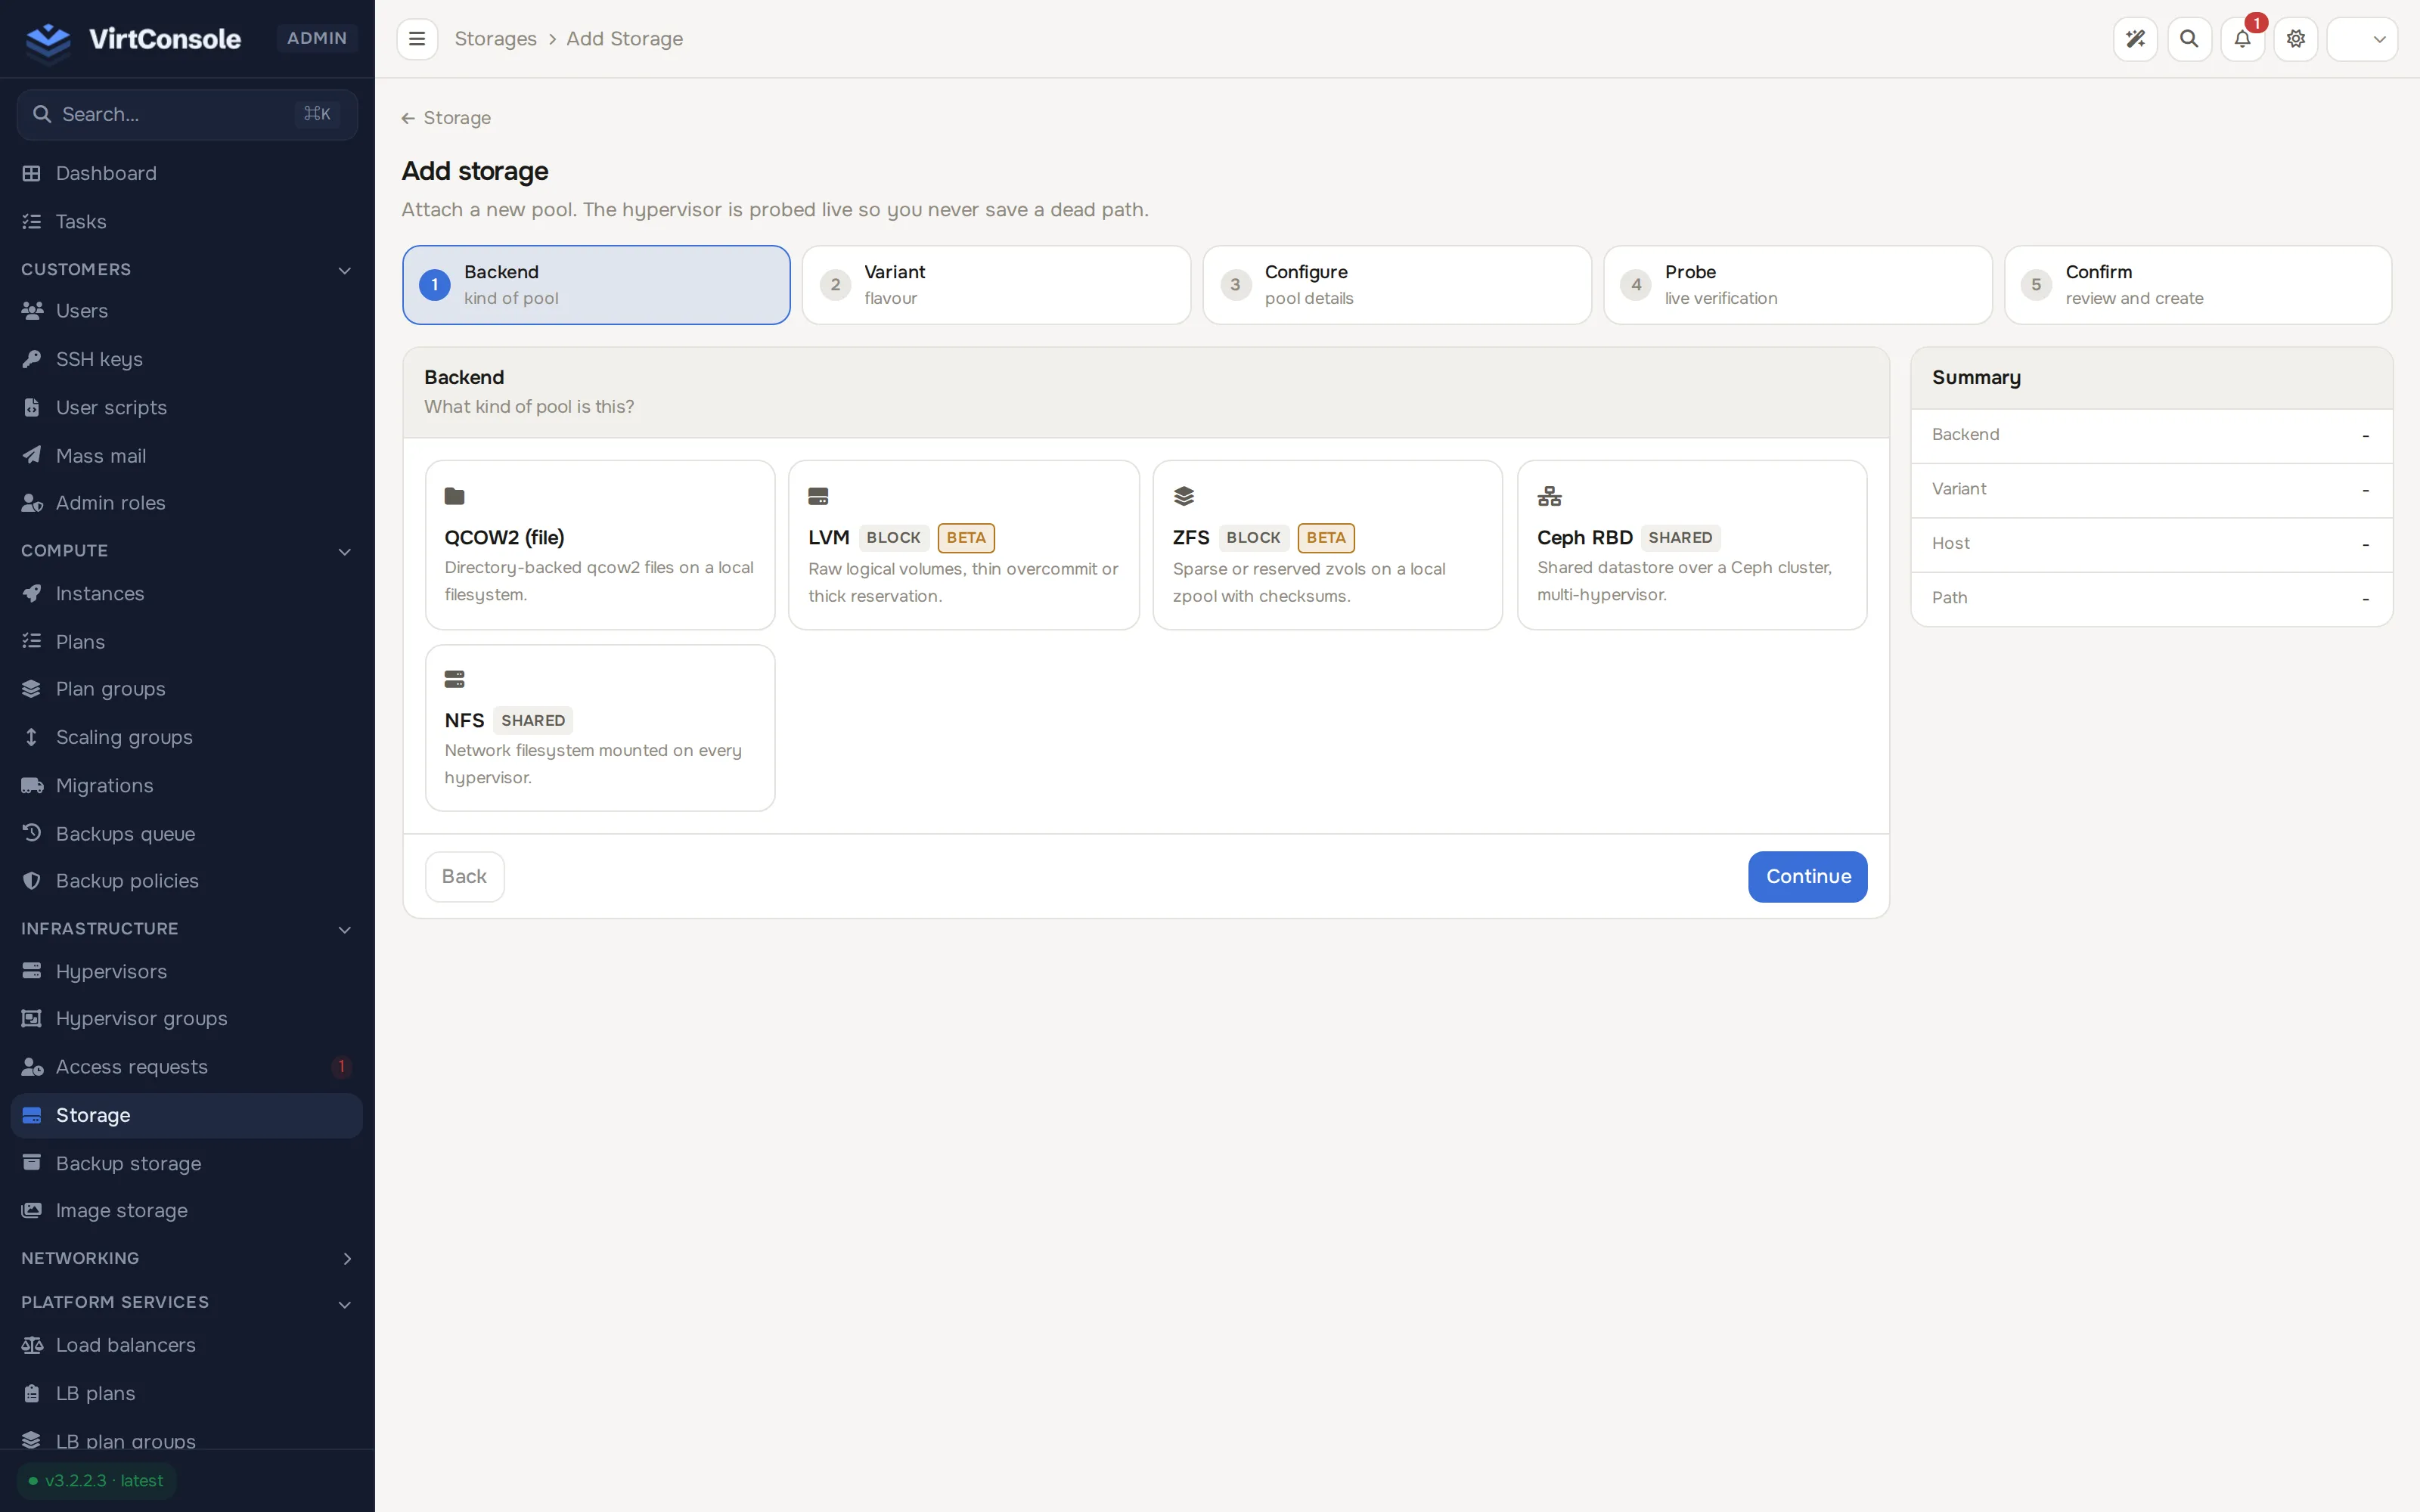Screen dimensions: 2420x1512
Task: Click the v3.2.2.3 latest version badge
Action: tap(97, 1481)
